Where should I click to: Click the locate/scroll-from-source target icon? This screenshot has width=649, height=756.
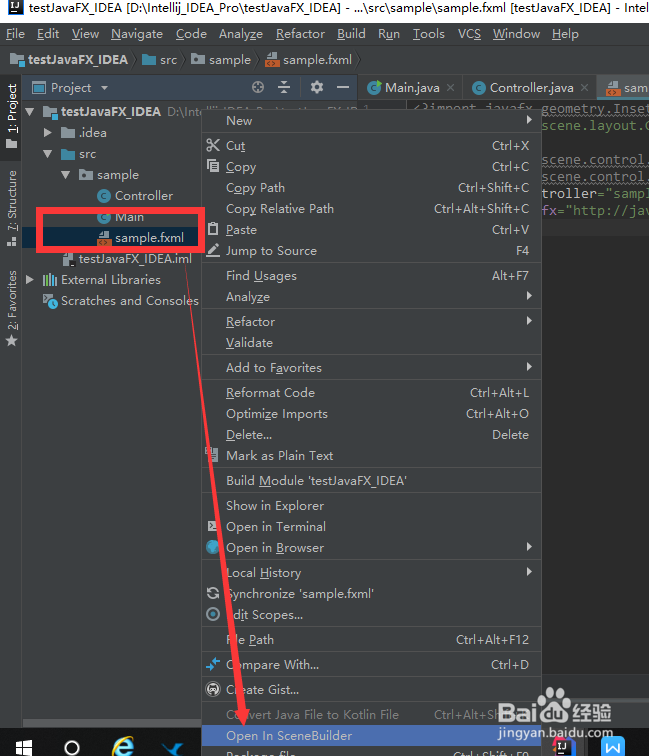(258, 87)
